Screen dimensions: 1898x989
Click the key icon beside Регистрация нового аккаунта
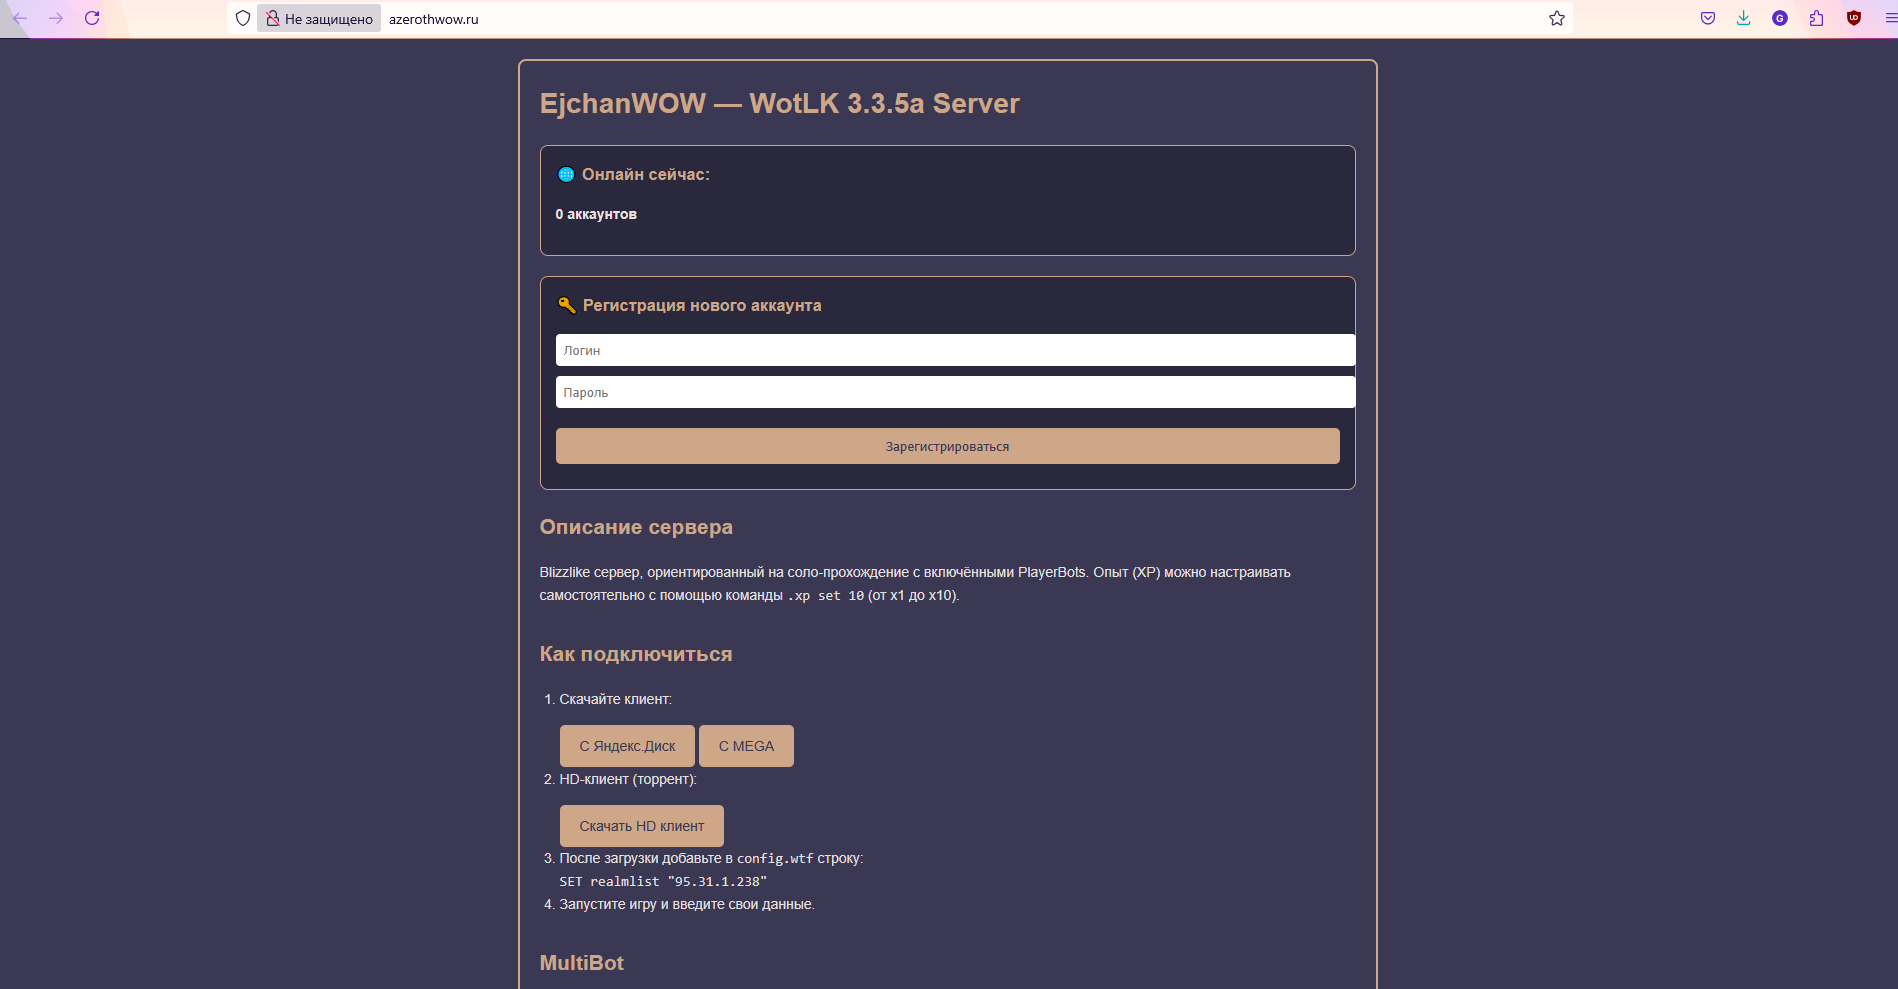point(566,305)
